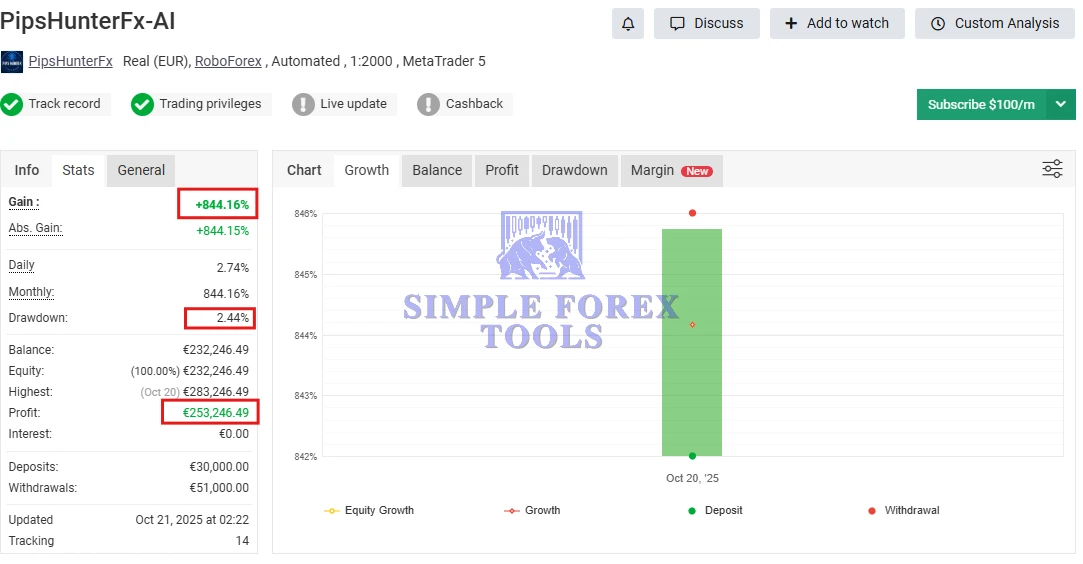Toggle the Growth legend series
This screenshot has width=1083, height=564.
pyautogui.click(x=533, y=510)
